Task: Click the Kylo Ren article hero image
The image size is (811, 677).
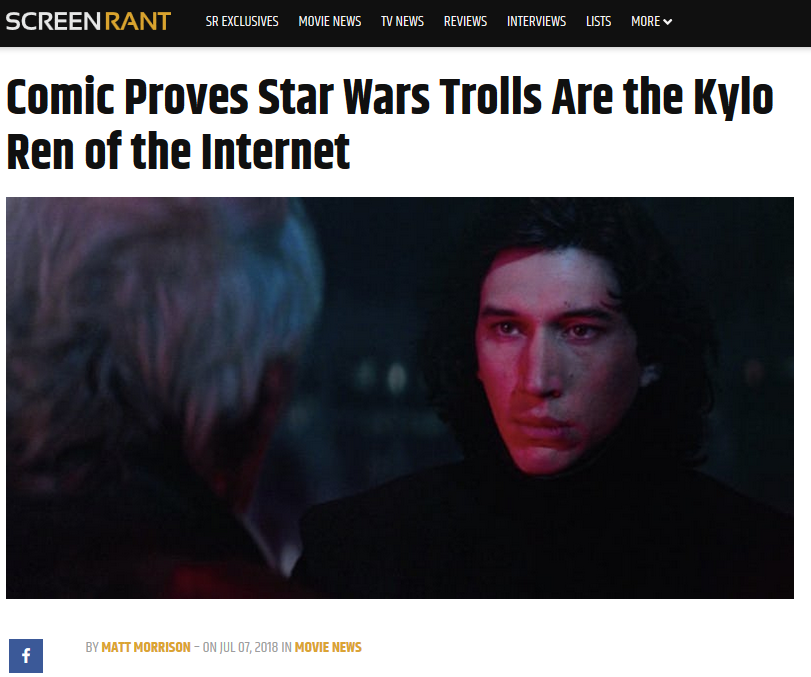Action: 400,398
